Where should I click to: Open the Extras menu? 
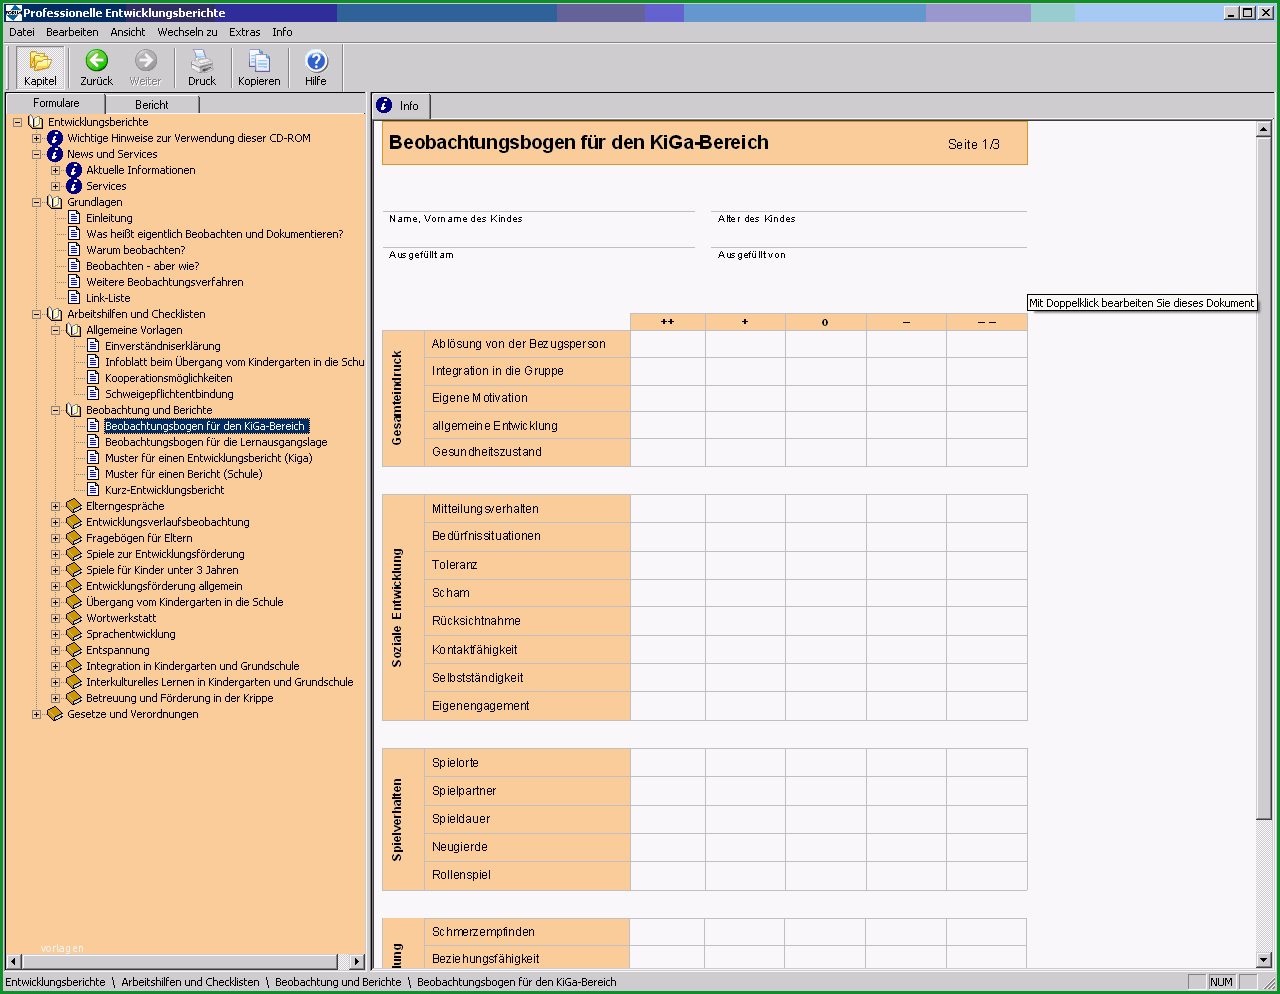click(x=245, y=32)
